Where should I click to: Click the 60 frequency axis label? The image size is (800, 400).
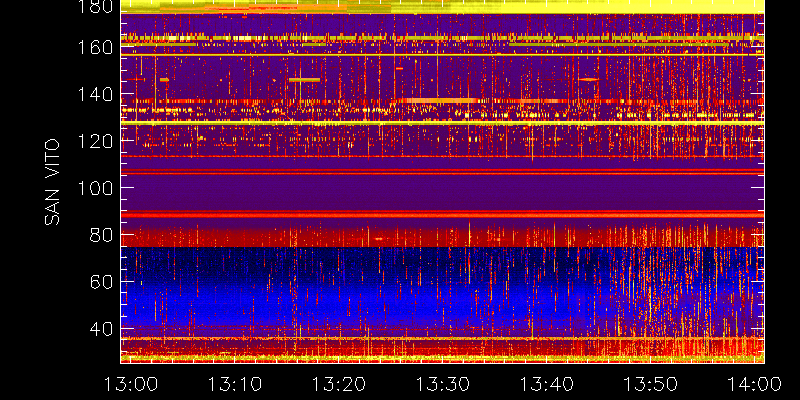102,282
